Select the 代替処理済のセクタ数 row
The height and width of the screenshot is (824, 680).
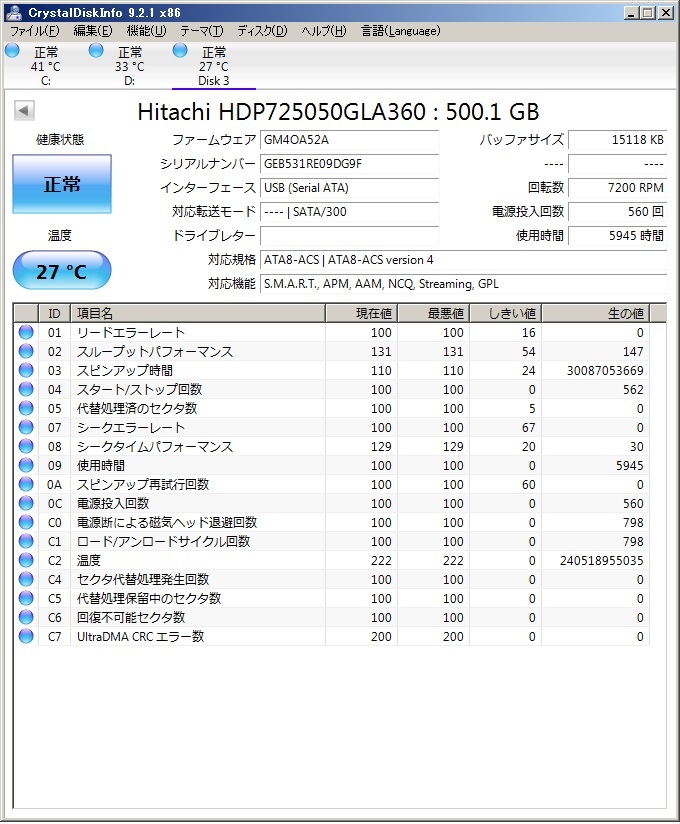point(200,409)
